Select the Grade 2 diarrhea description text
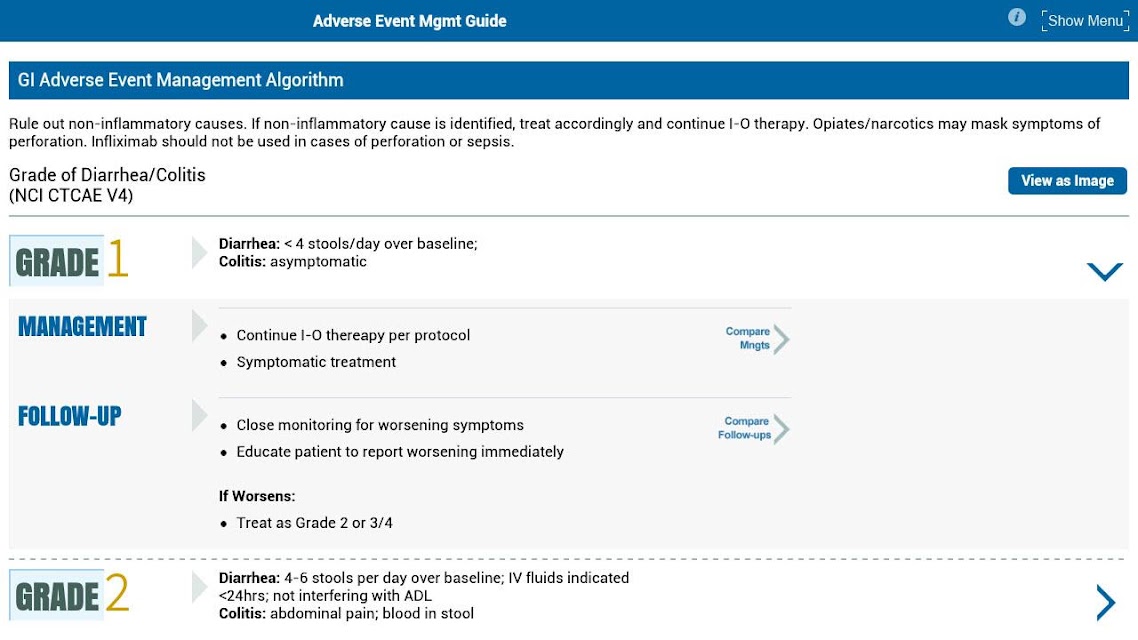The image size is (1138, 640). [424, 586]
